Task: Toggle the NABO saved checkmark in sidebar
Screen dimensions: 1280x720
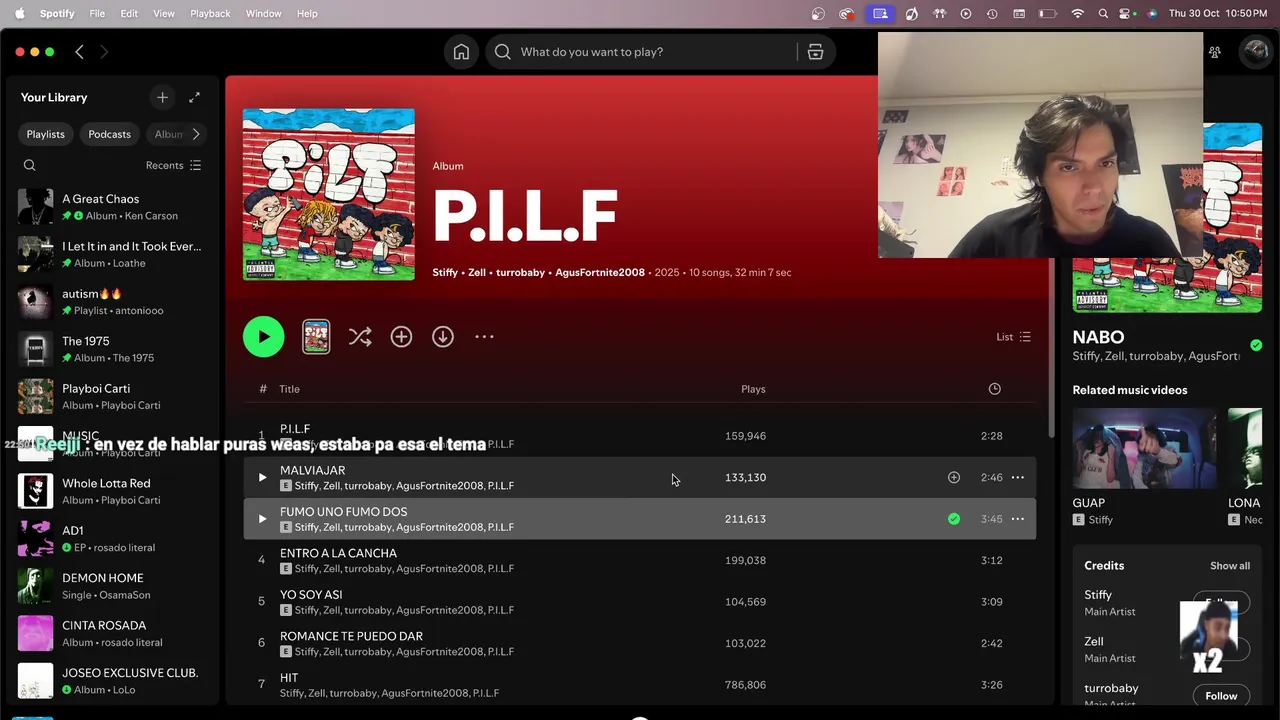Action: click(1256, 345)
